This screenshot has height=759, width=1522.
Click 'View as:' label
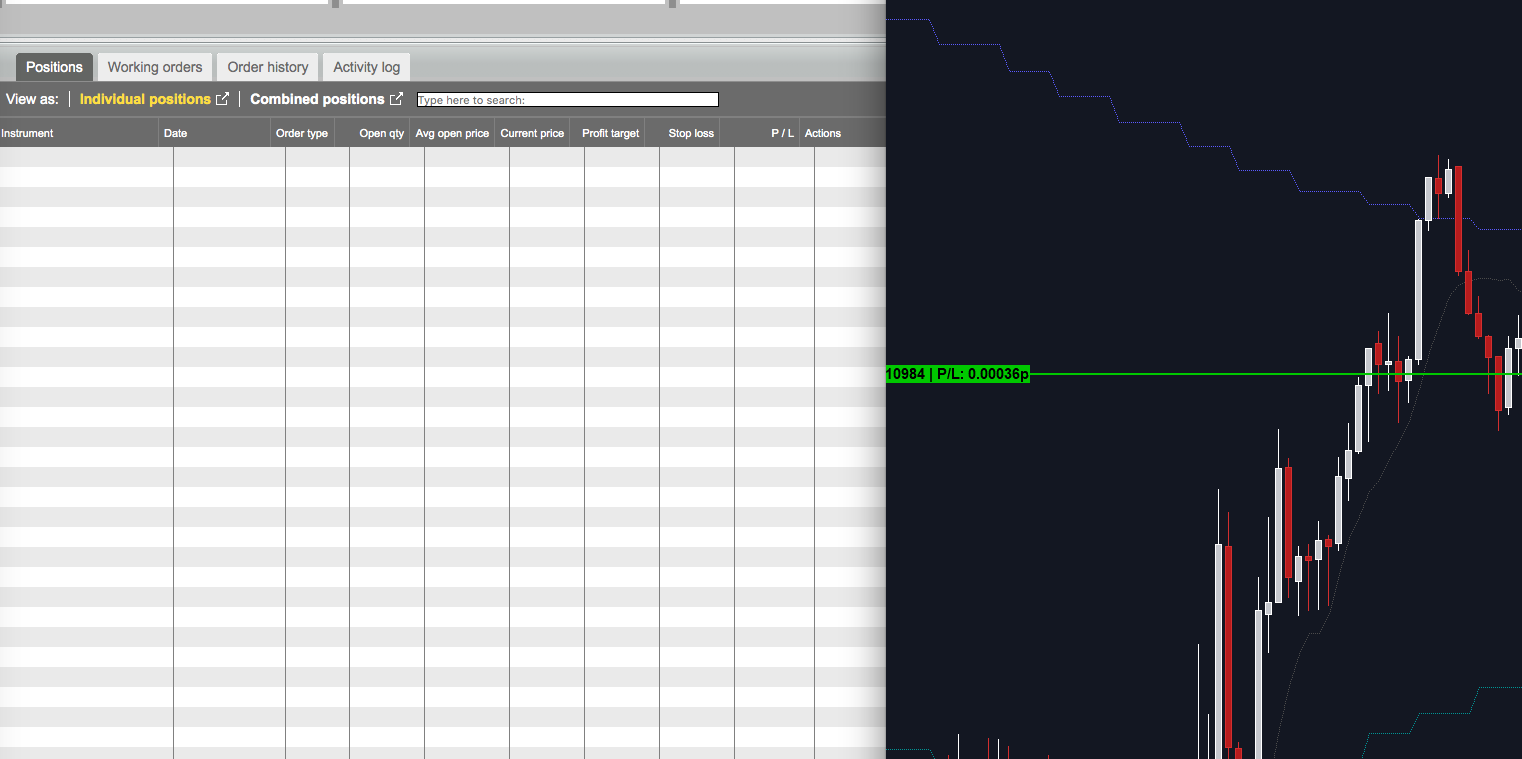[x=32, y=99]
